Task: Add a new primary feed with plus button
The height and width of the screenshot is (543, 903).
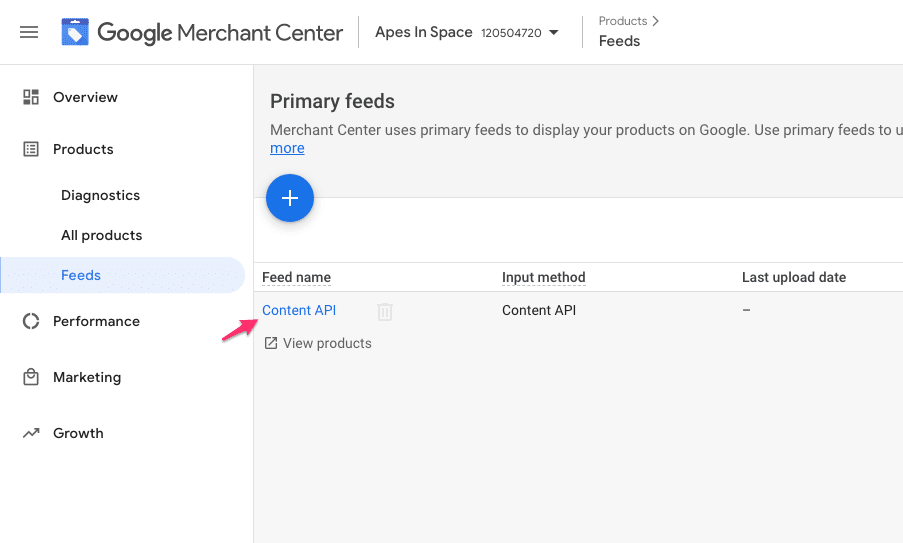Action: (290, 198)
